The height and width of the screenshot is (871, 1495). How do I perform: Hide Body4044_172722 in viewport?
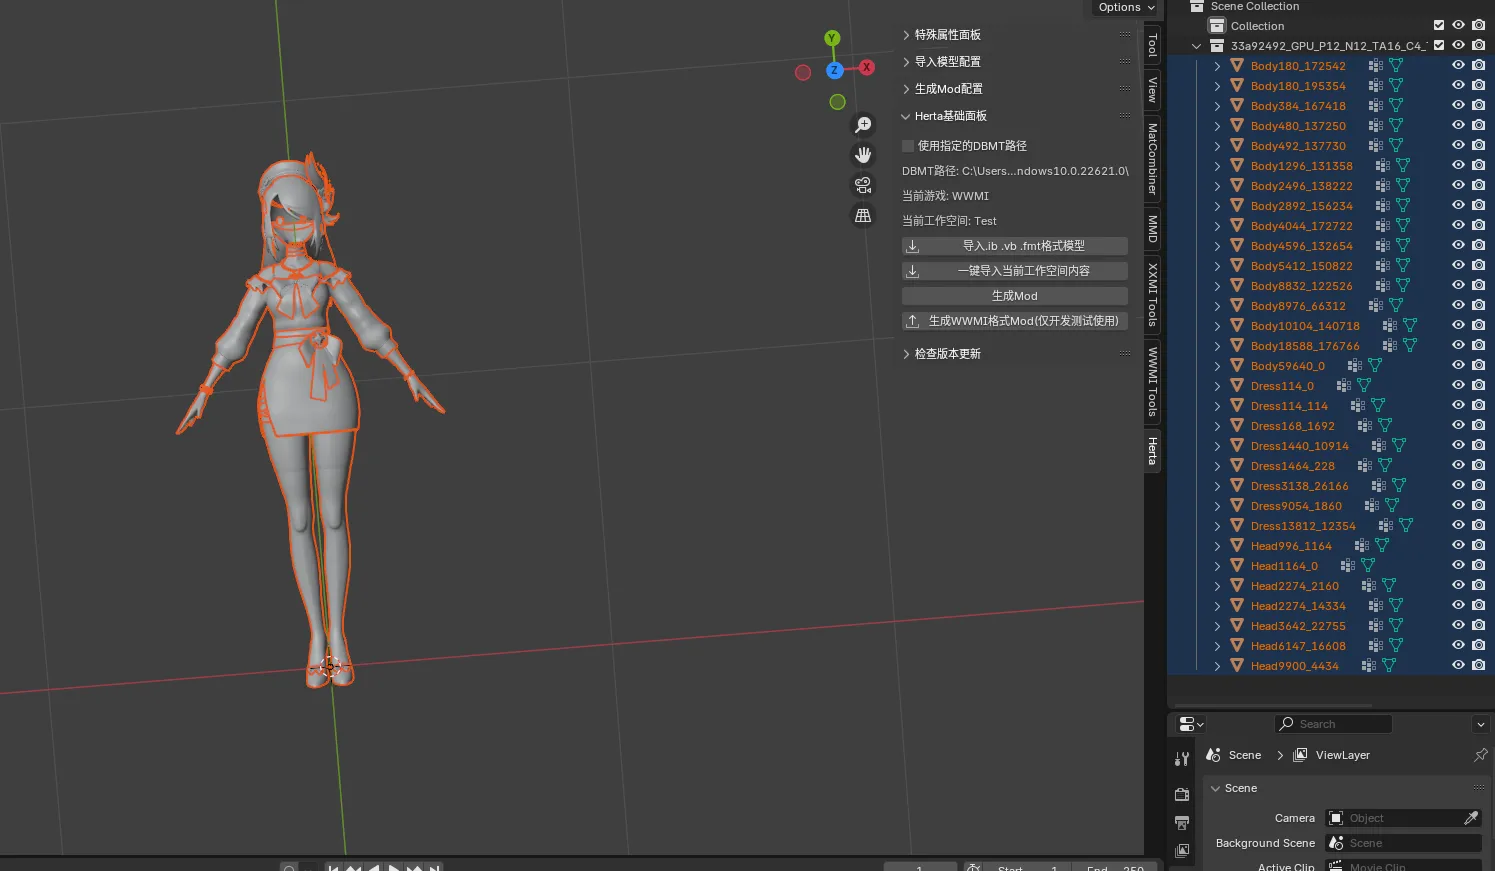1458,225
